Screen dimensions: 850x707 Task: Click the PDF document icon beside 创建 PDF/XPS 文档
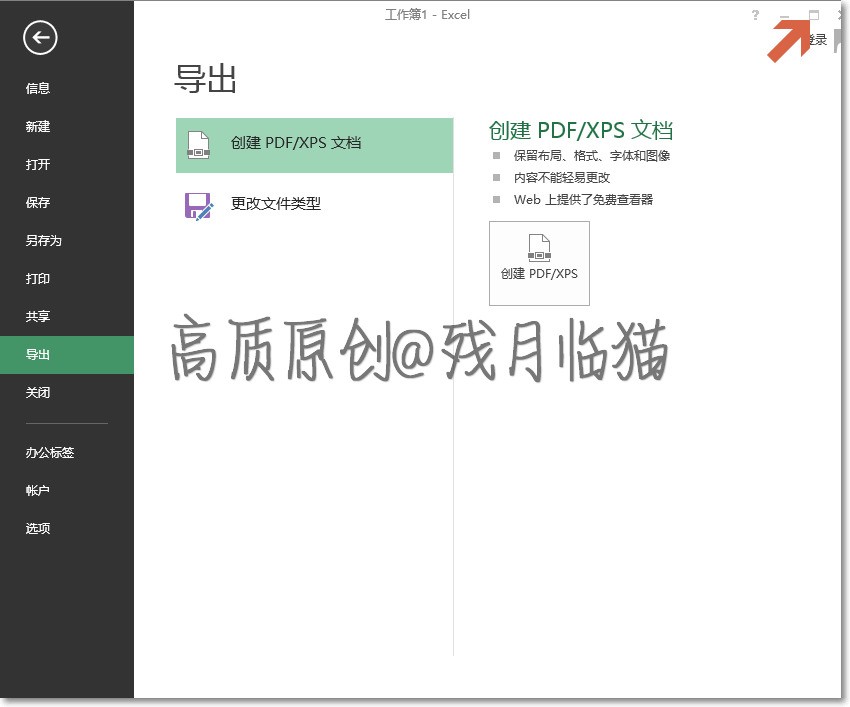coord(198,145)
